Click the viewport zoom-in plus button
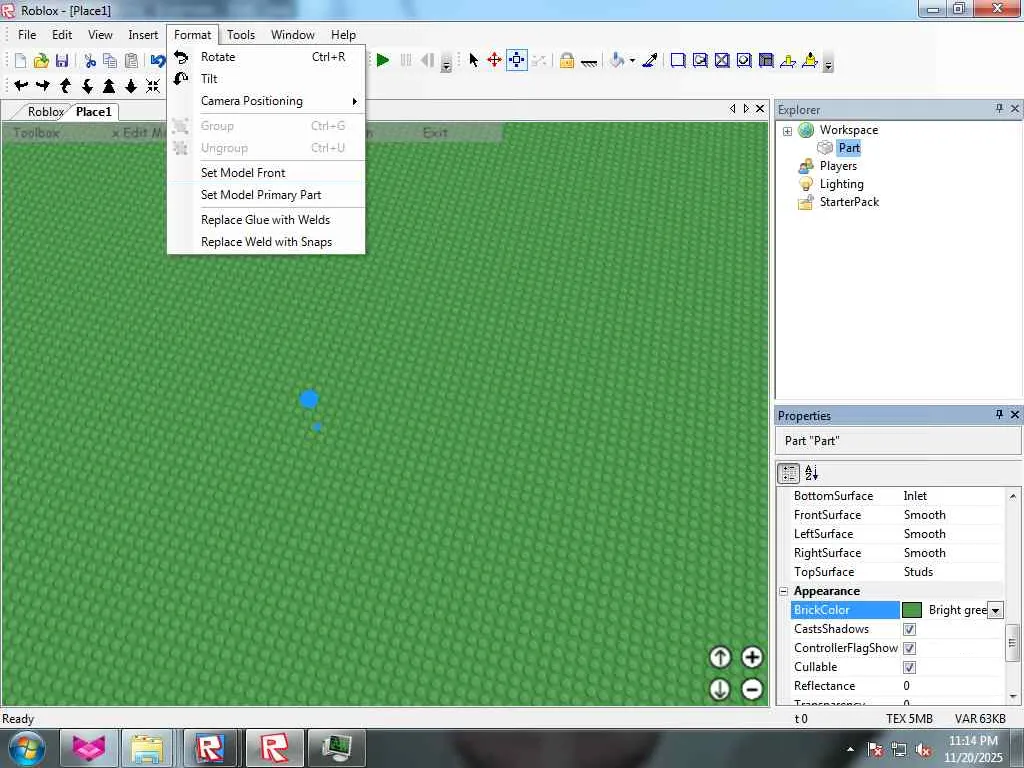The width and height of the screenshot is (1024, 768). tap(752, 658)
